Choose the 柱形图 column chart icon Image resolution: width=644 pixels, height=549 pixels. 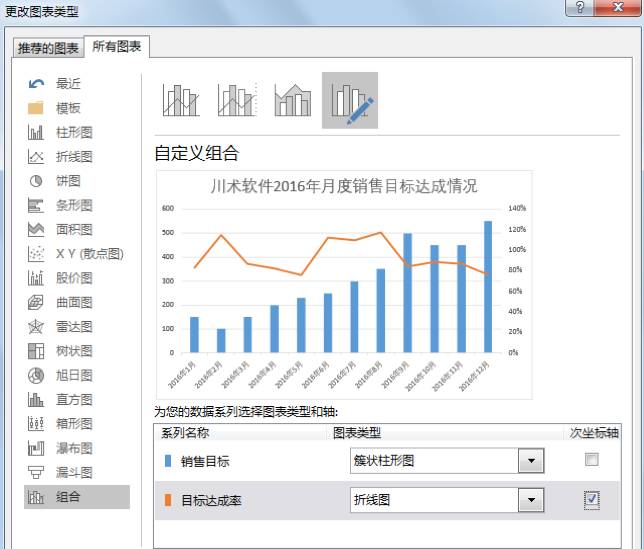point(36,133)
